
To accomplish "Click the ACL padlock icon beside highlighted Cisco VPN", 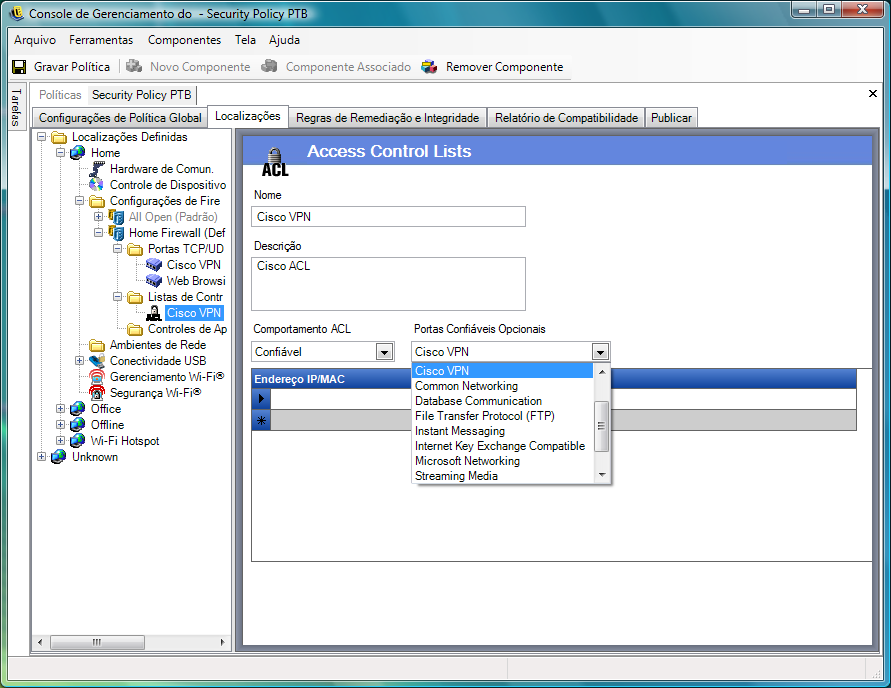I will coord(154,312).
